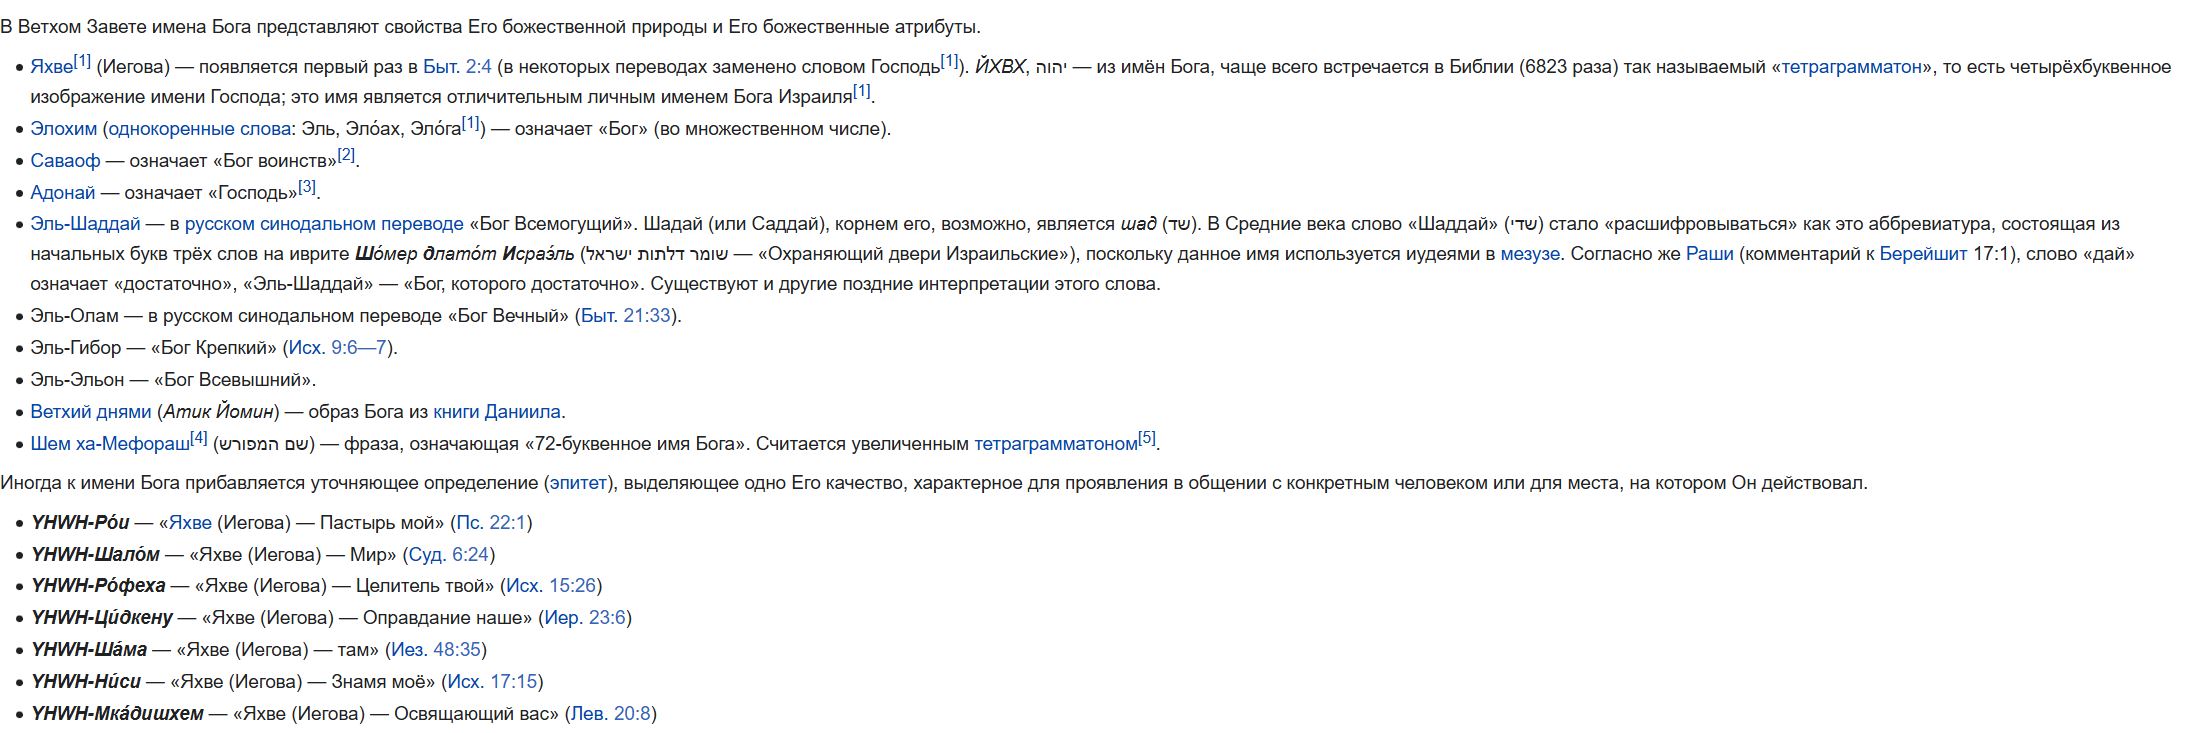
Task: Follow the тетраграмматон link in first bullet
Action: (x=1851, y=67)
